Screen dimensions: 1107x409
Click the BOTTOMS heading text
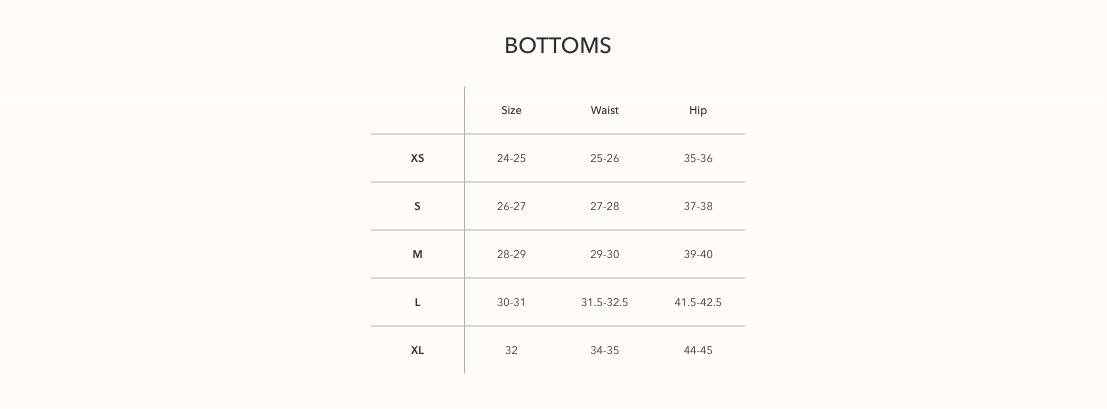tap(557, 46)
